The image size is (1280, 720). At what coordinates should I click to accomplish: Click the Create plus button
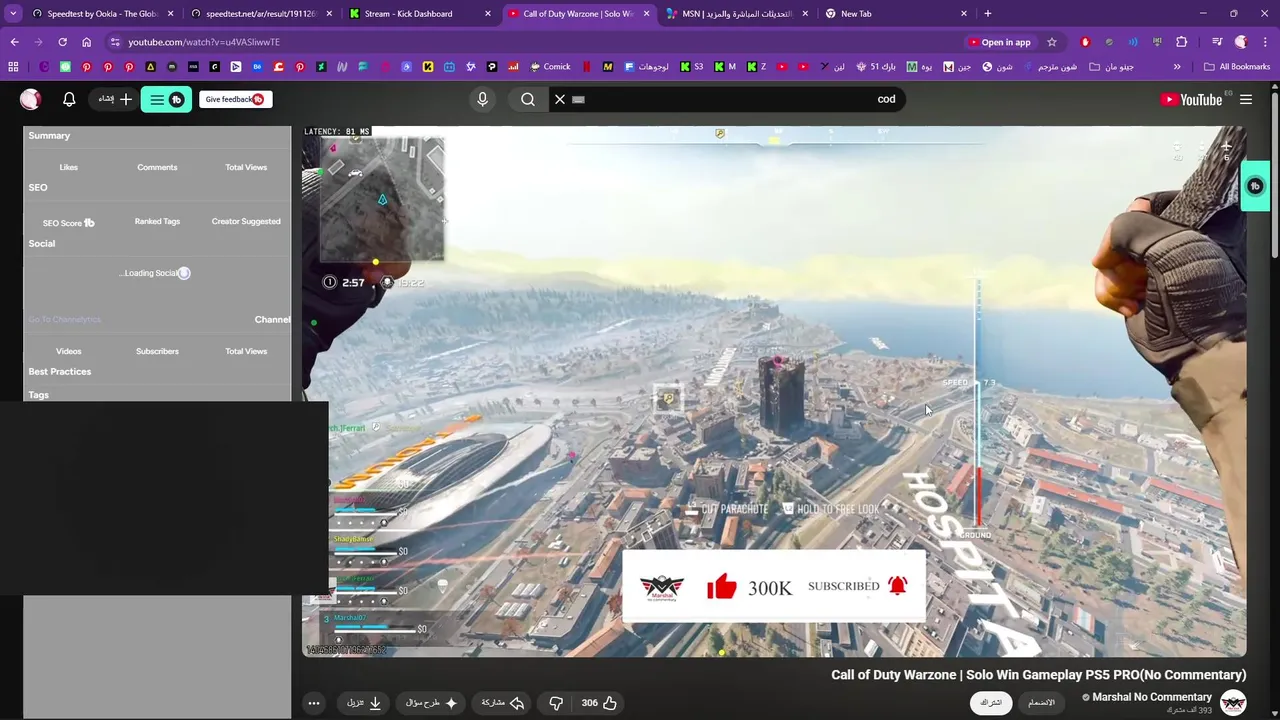116,99
